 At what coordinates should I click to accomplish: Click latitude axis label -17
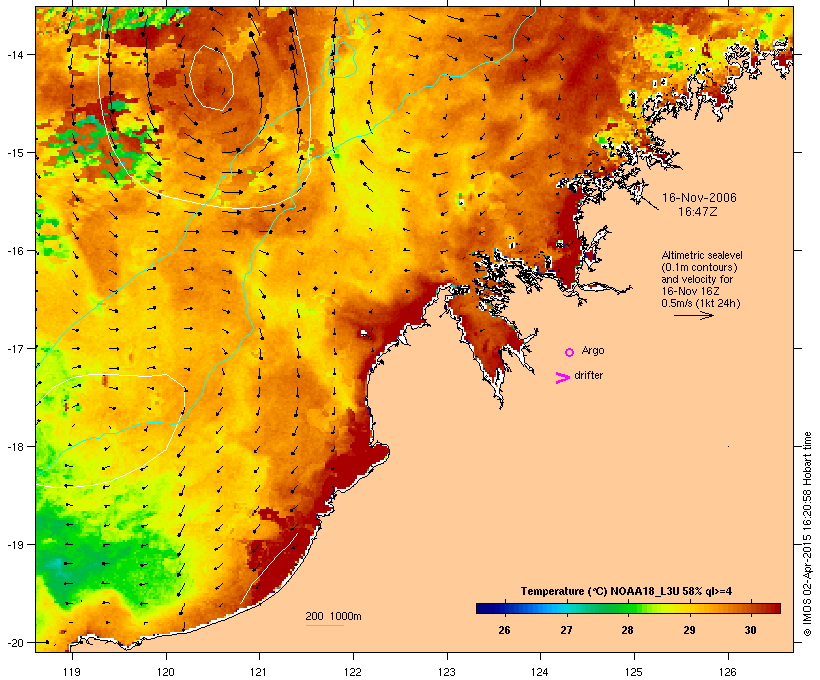pos(14,348)
